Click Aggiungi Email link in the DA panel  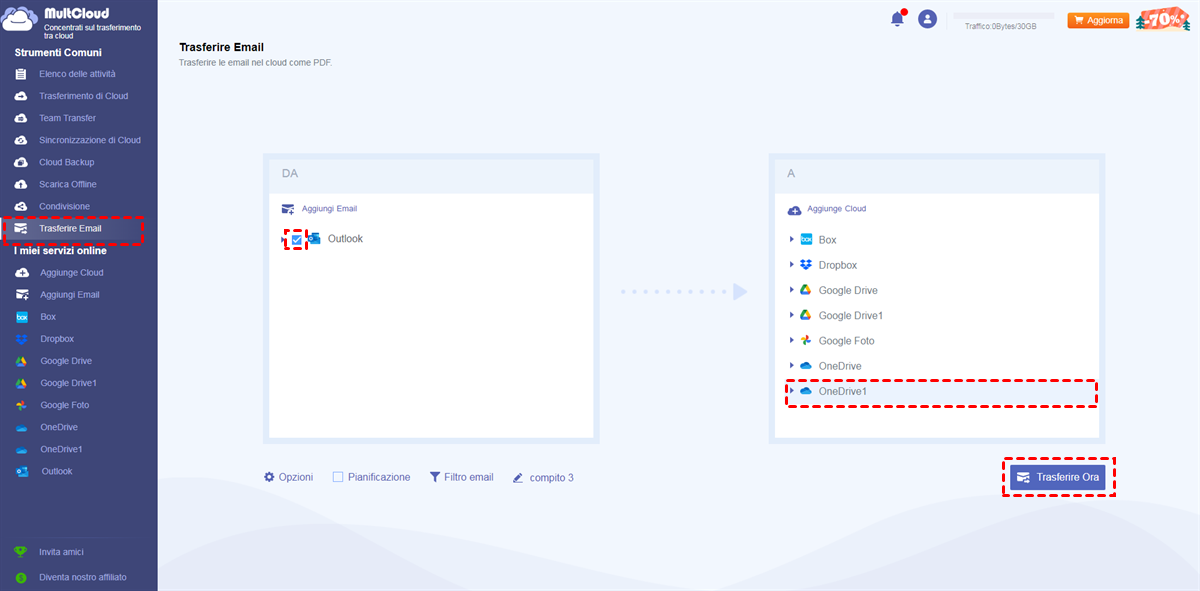[329, 209]
